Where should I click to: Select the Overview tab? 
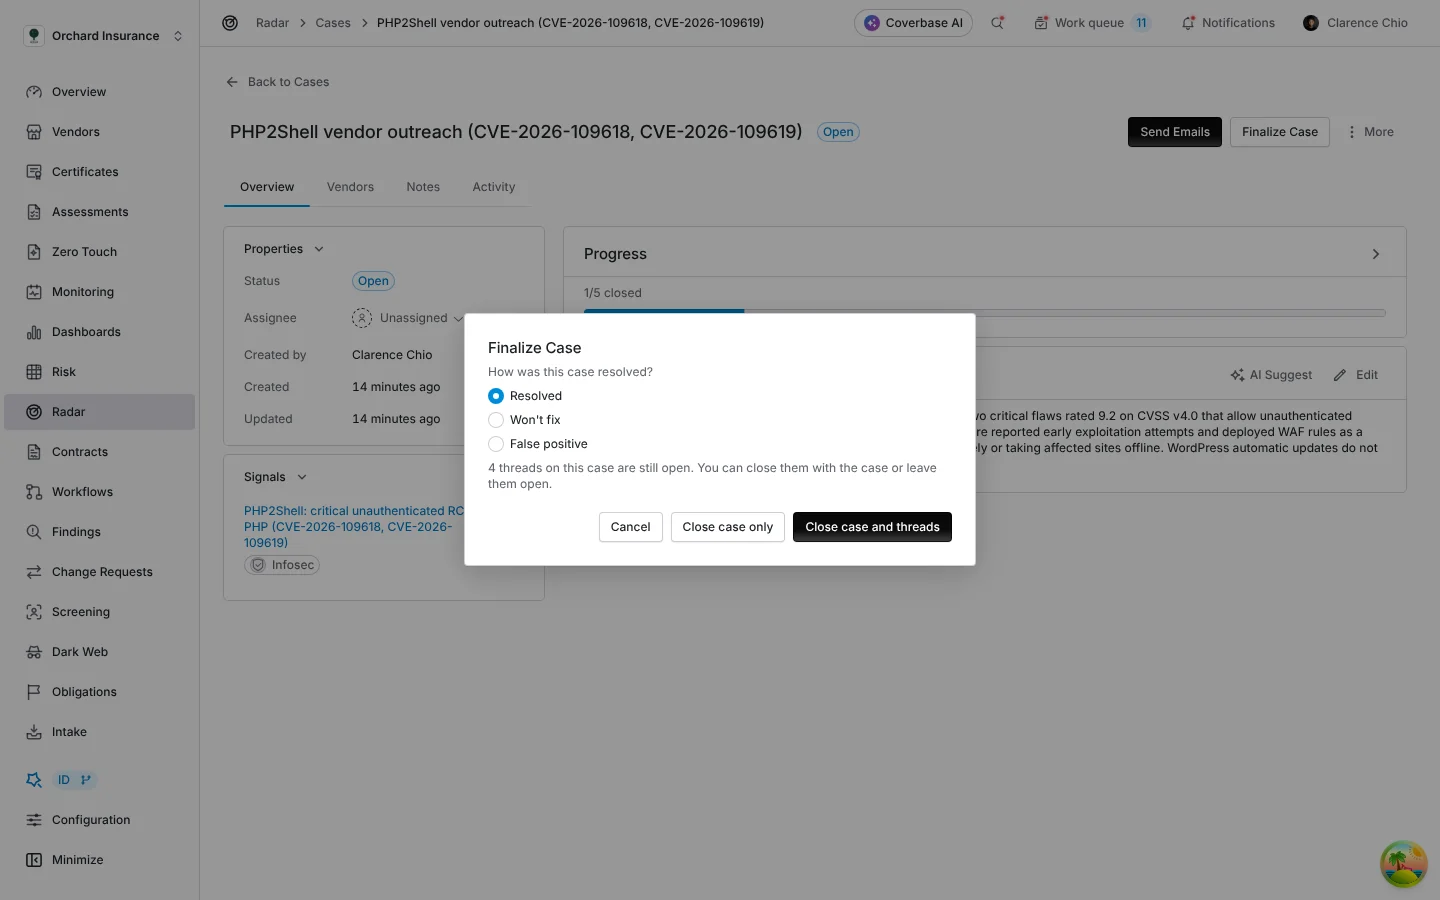click(x=267, y=187)
